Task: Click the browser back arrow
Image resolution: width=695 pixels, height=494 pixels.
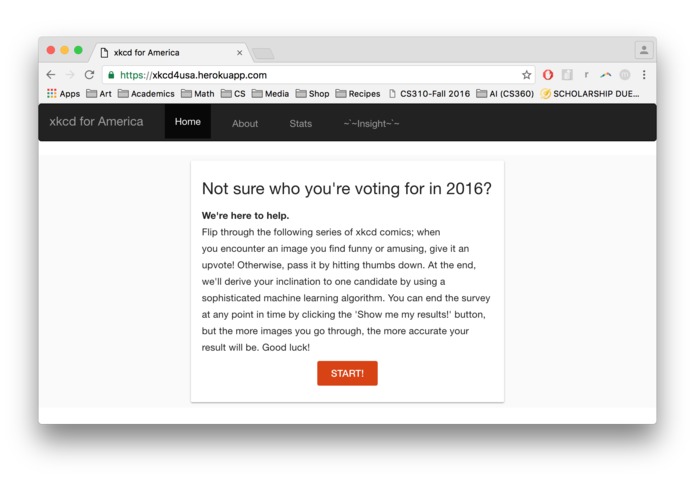Action: (51, 75)
